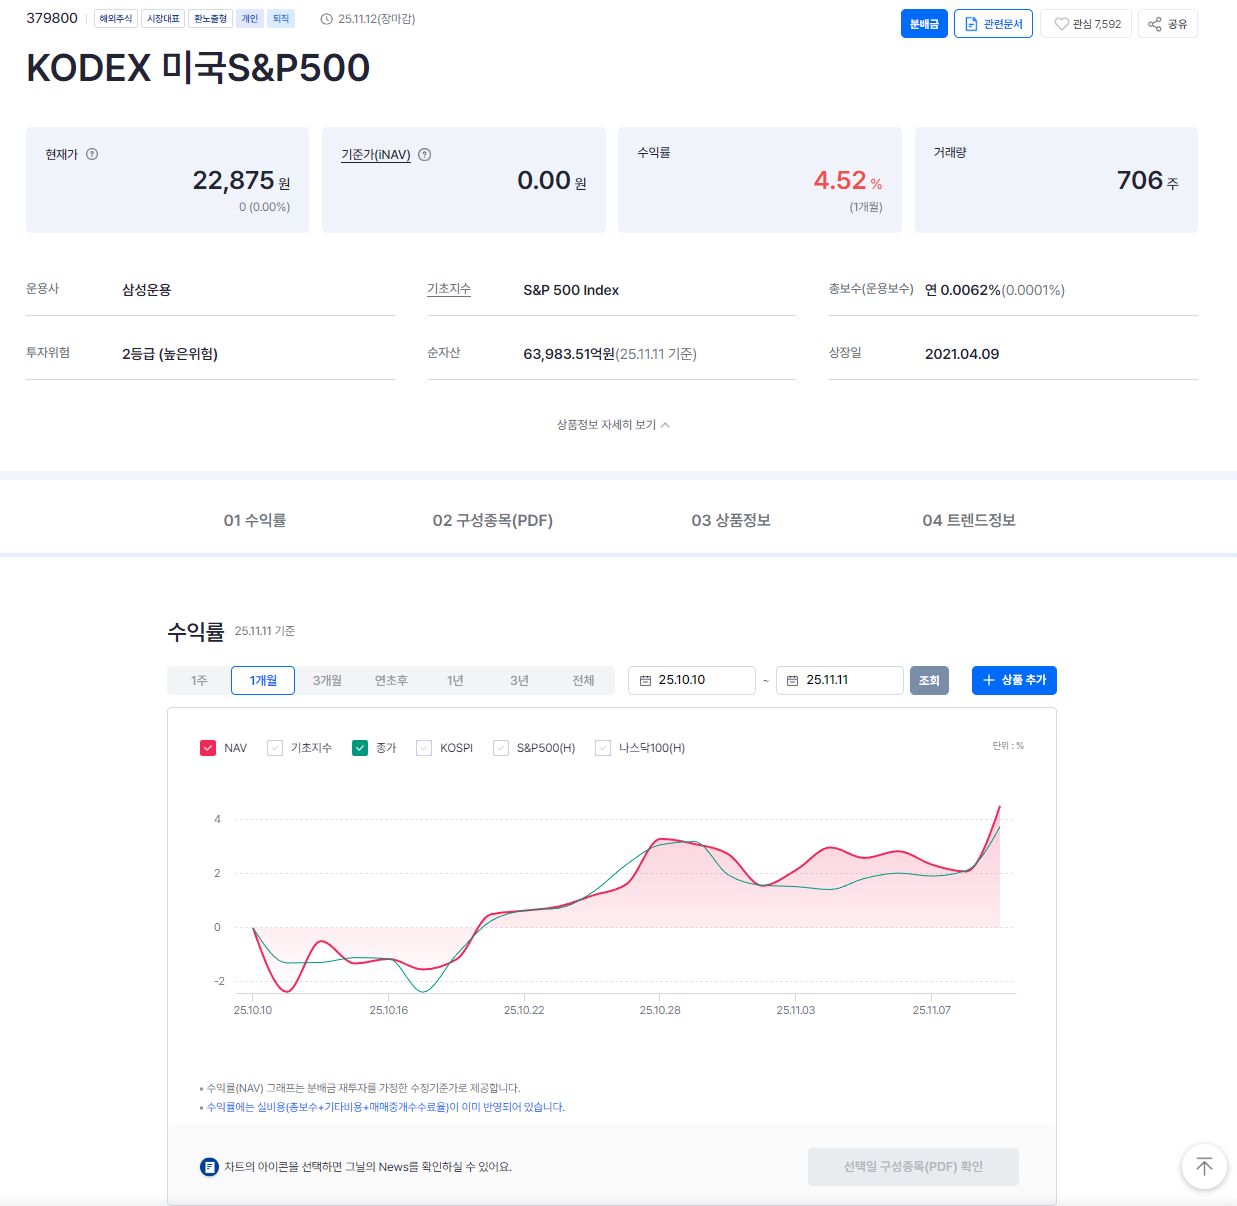Click the 상품 추가 button
This screenshot has width=1237, height=1206.
pyautogui.click(x=1014, y=680)
